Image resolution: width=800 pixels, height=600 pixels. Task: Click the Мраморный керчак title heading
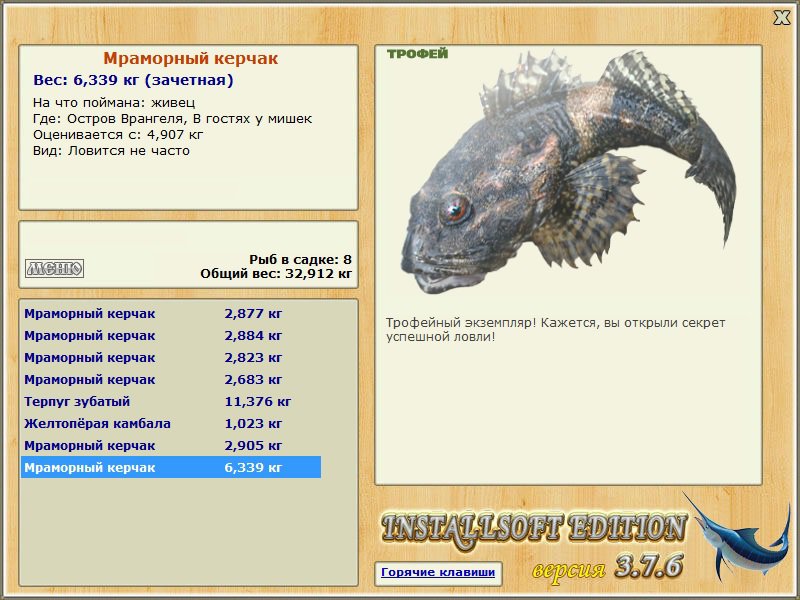(191, 58)
